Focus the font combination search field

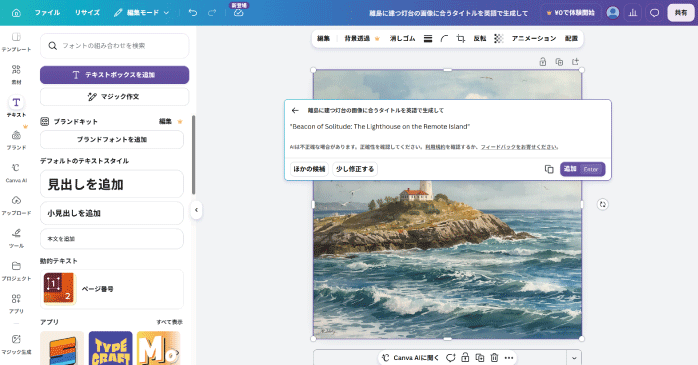coord(114,46)
